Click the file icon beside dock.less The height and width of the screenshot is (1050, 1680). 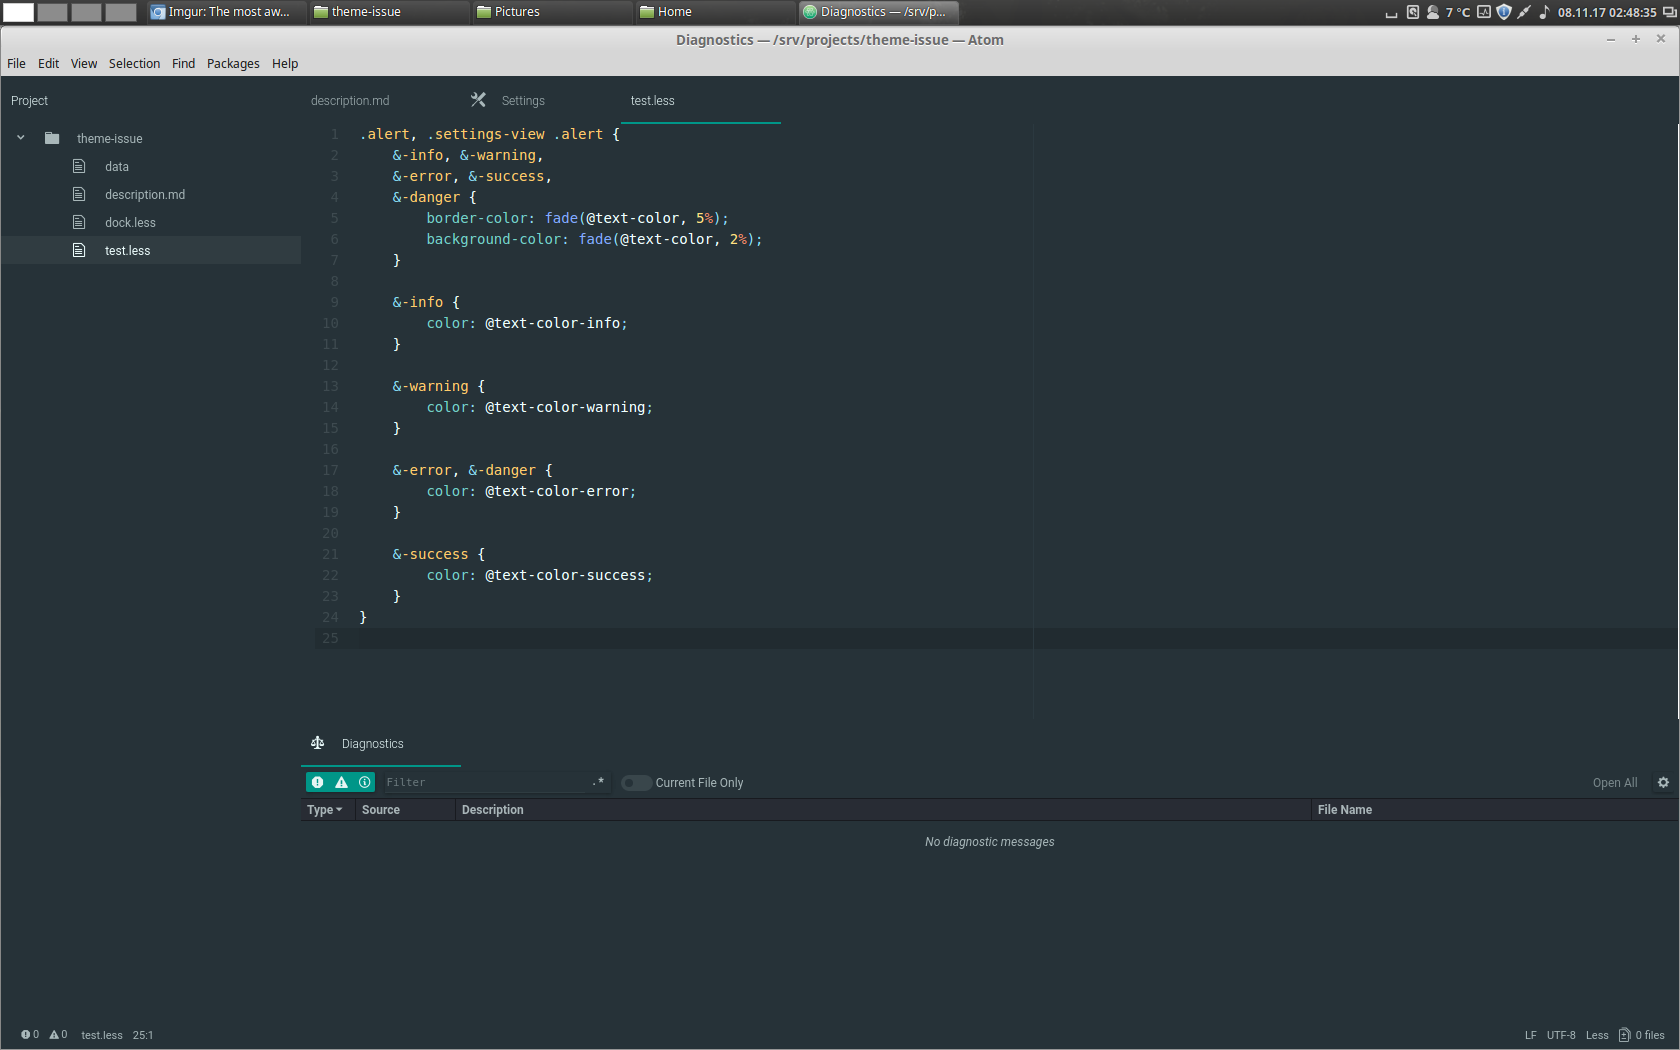point(79,222)
